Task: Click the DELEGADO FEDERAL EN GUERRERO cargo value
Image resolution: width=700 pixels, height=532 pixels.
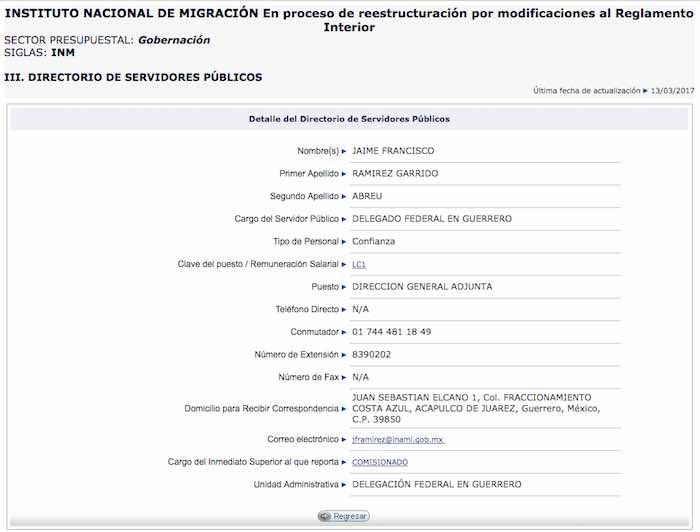Action: pos(432,218)
